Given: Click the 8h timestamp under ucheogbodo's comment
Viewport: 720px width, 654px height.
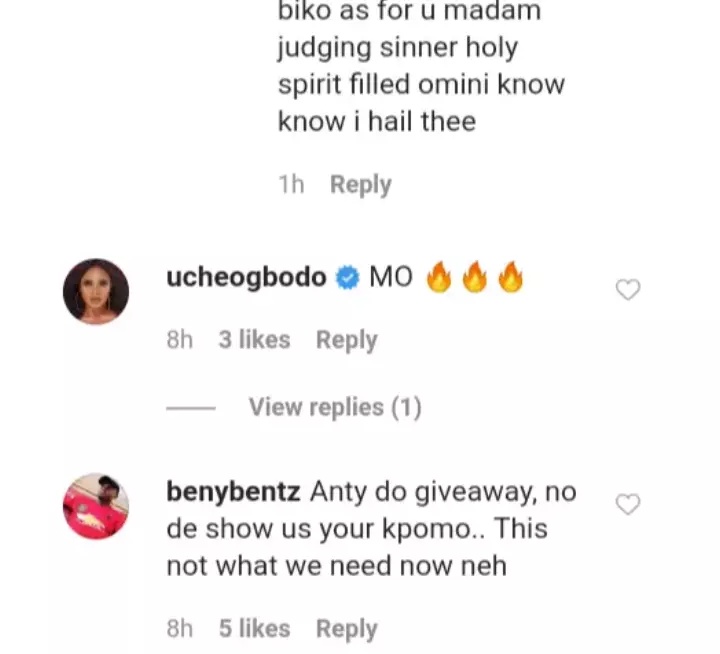Looking at the screenshot, I should (x=180, y=340).
